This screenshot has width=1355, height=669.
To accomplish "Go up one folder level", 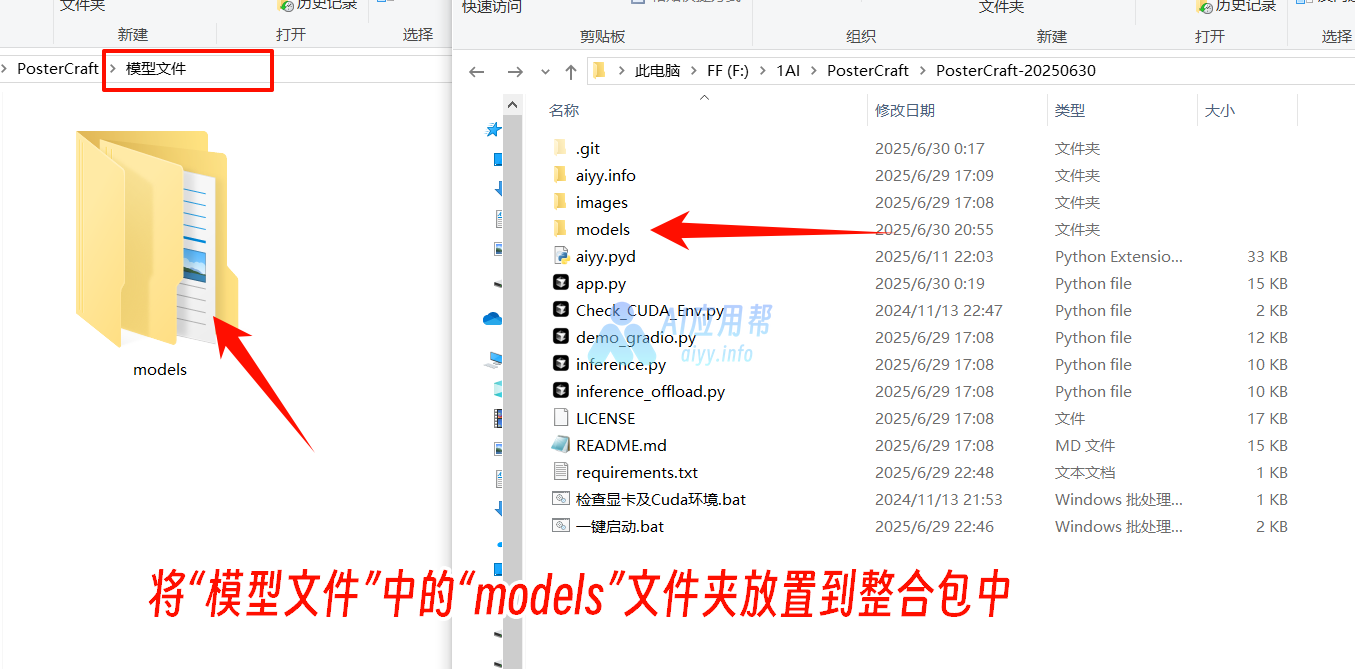I will click(x=571, y=71).
